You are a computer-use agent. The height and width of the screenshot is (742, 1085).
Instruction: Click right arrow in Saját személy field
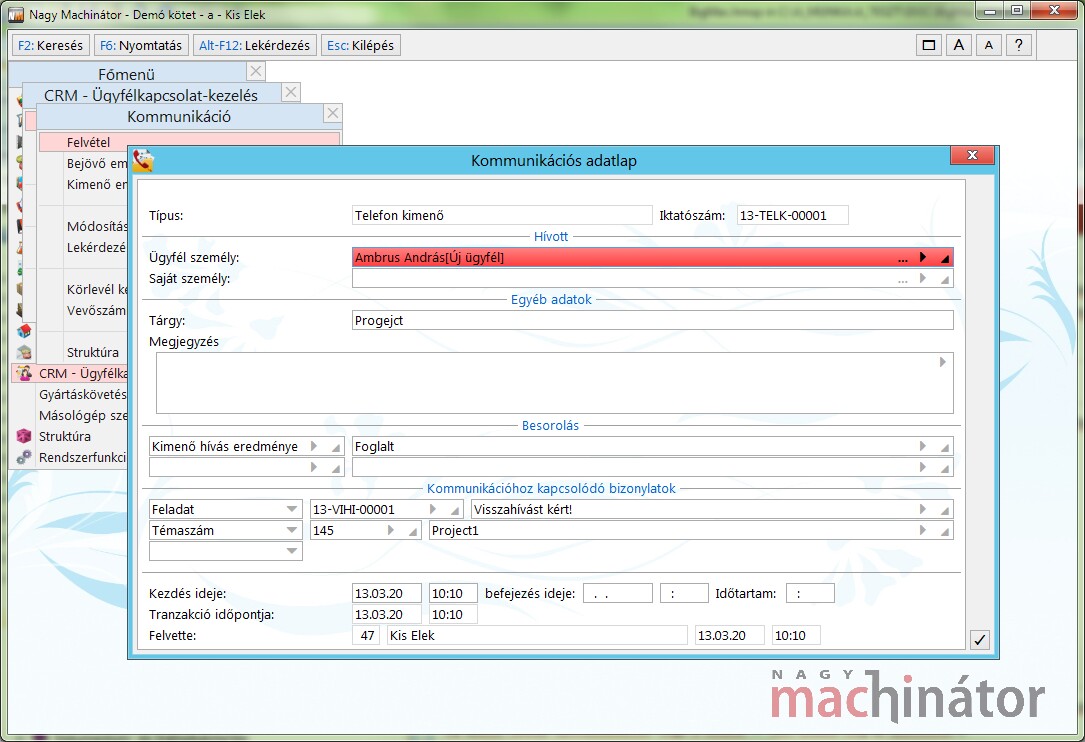tap(923, 278)
